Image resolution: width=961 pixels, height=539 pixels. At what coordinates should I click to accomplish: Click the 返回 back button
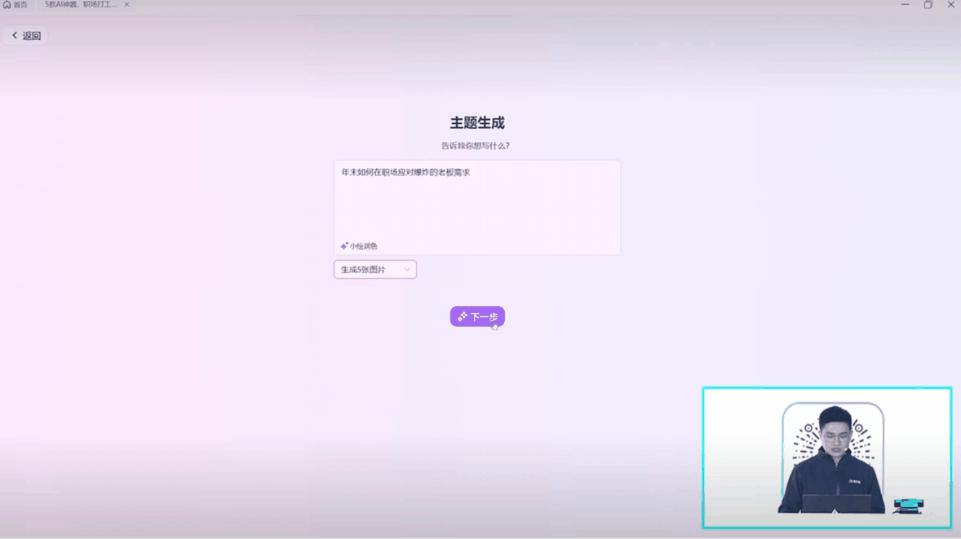tap(26, 36)
